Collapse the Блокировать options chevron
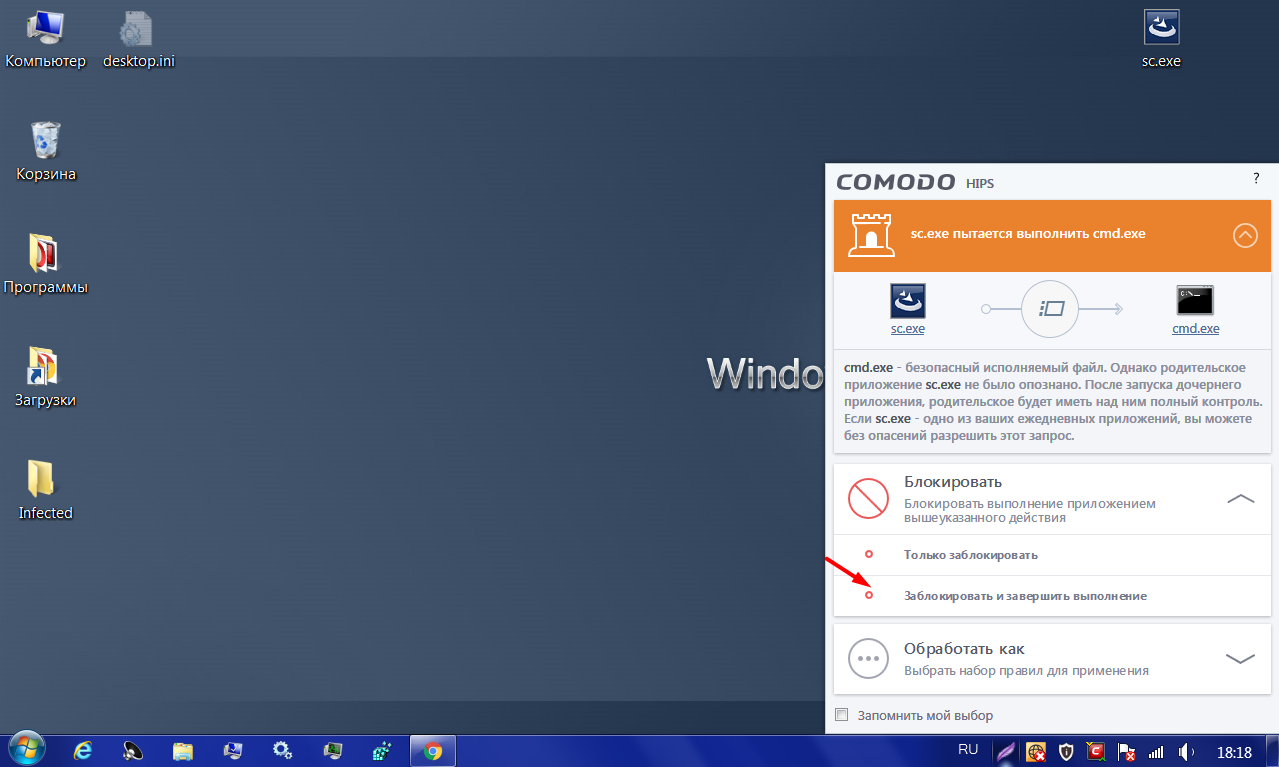The image size is (1279, 767). 1240,497
